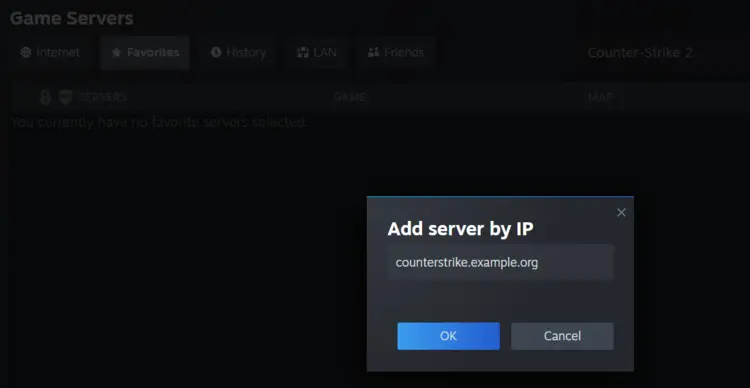Click the no favorite servers message
The height and width of the screenshot is (388, 750).
[x=158, y=123]
